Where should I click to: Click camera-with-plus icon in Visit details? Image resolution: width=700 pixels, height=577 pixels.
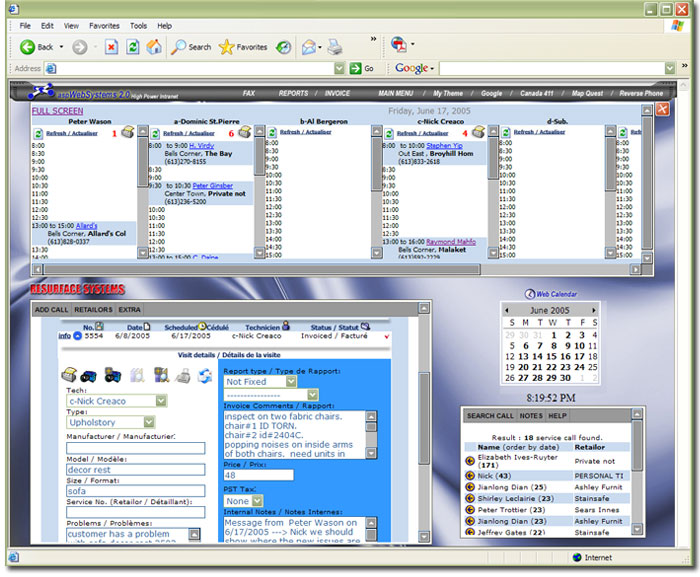pyautogui.click(x=113, y=375)
